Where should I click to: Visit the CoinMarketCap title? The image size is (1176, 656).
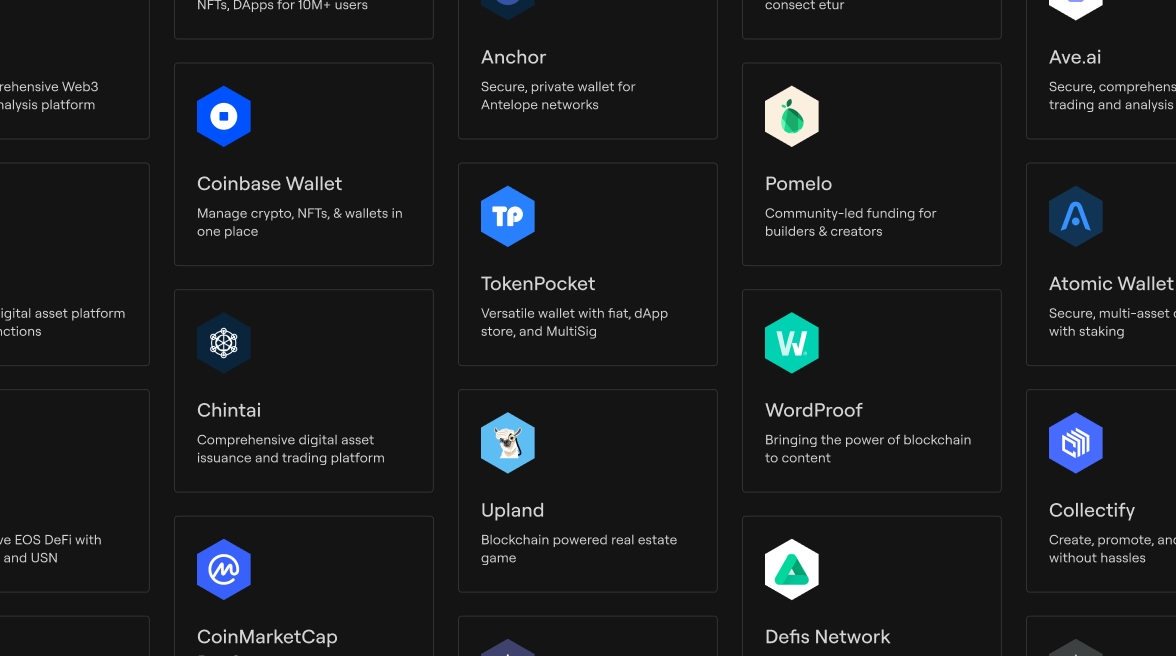[x=267, y=637]
